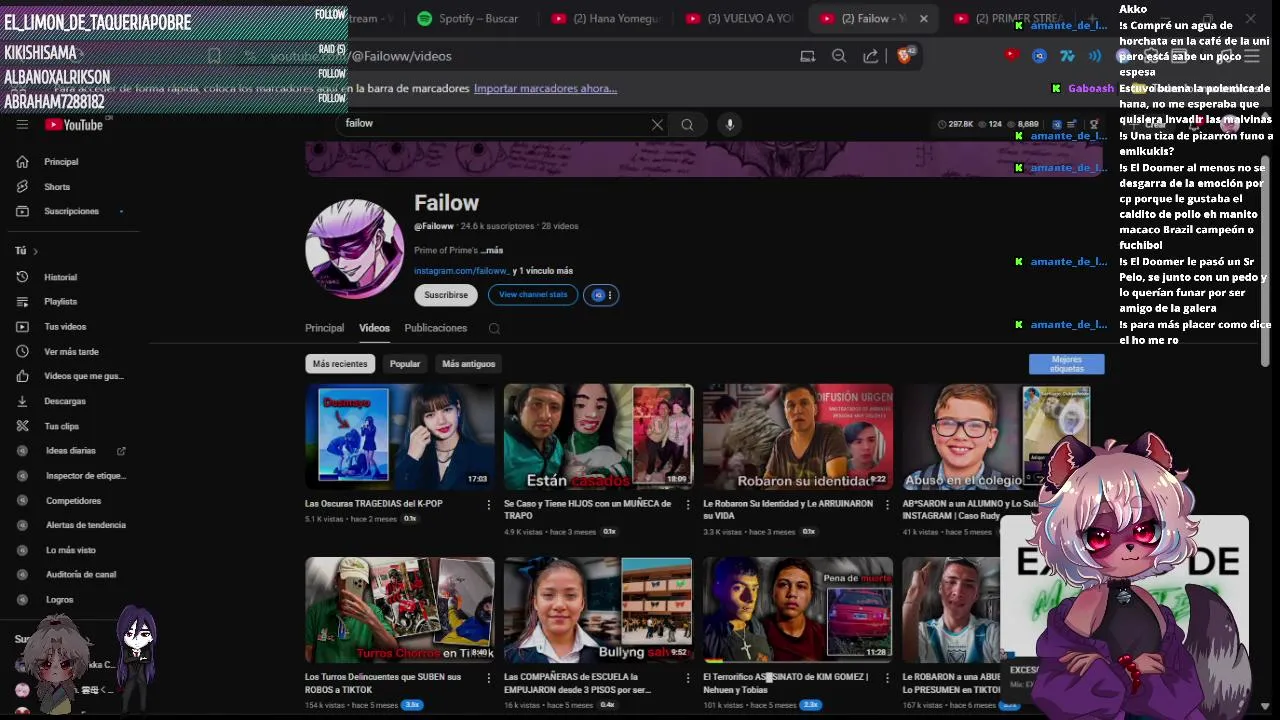Open Están casados video thumbnail

tap(598, 437)
